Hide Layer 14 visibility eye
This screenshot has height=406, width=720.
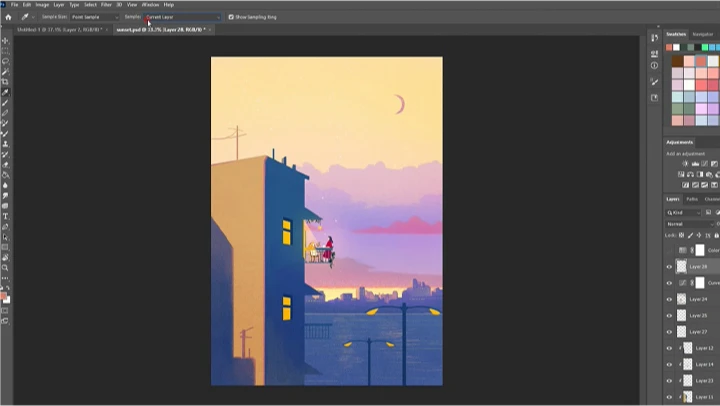[x=669, y=365]
